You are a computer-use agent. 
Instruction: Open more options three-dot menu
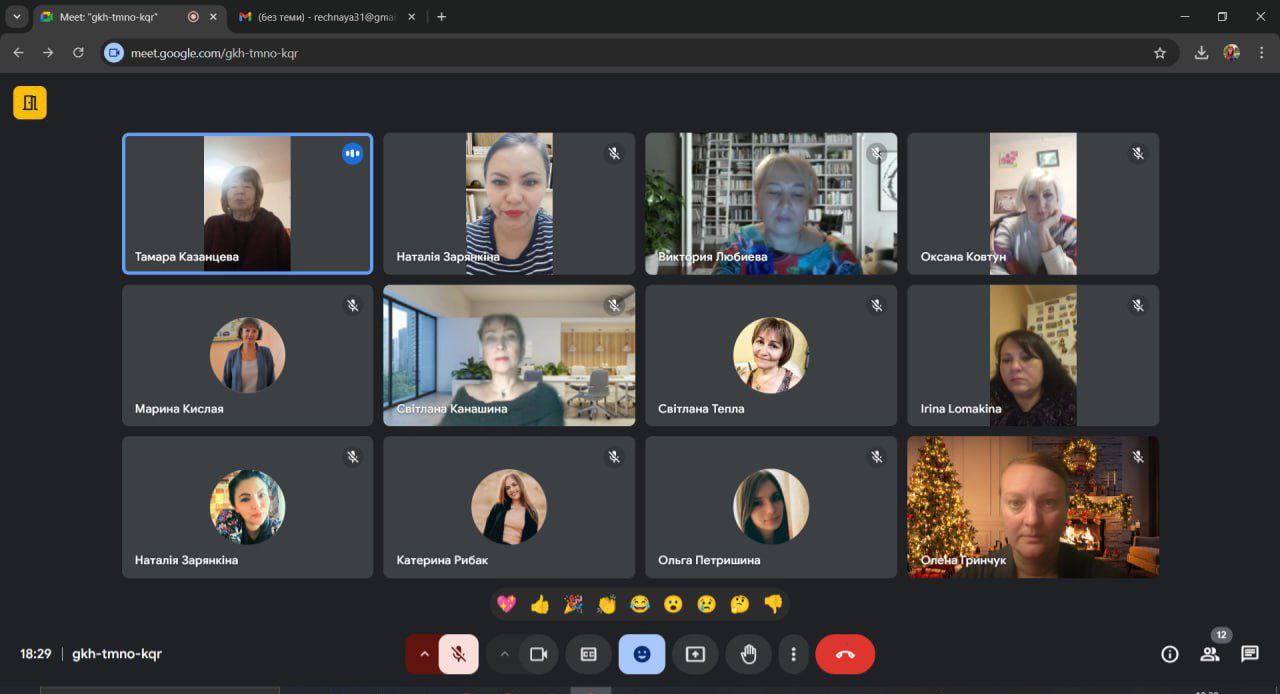click(x=793, y=654)
